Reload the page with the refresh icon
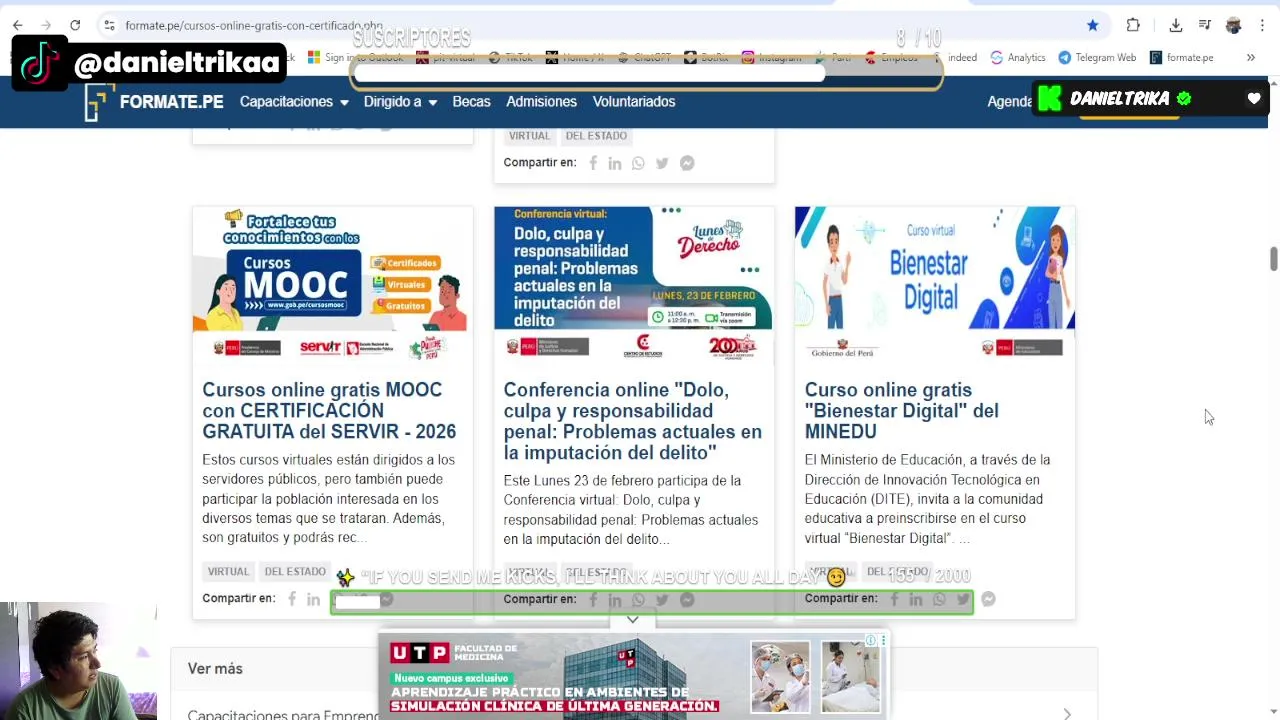The image size is (1280, 720). coord(75,25)
